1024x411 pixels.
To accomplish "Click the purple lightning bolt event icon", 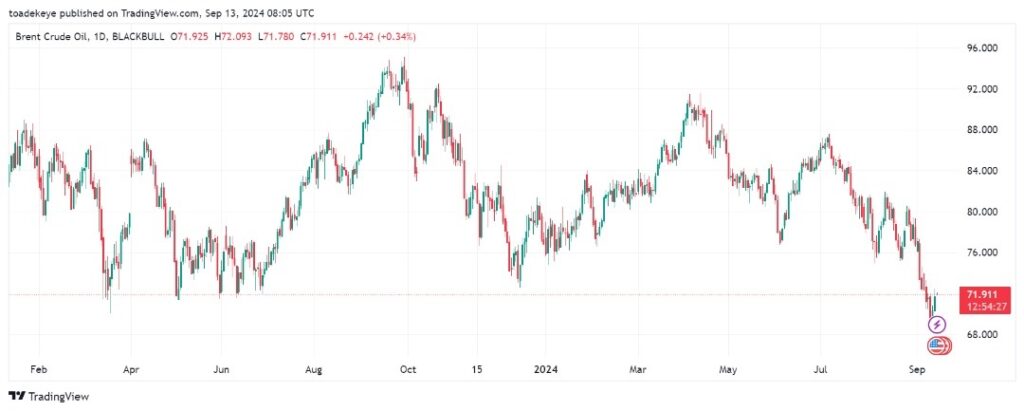I will click(937, 324).
